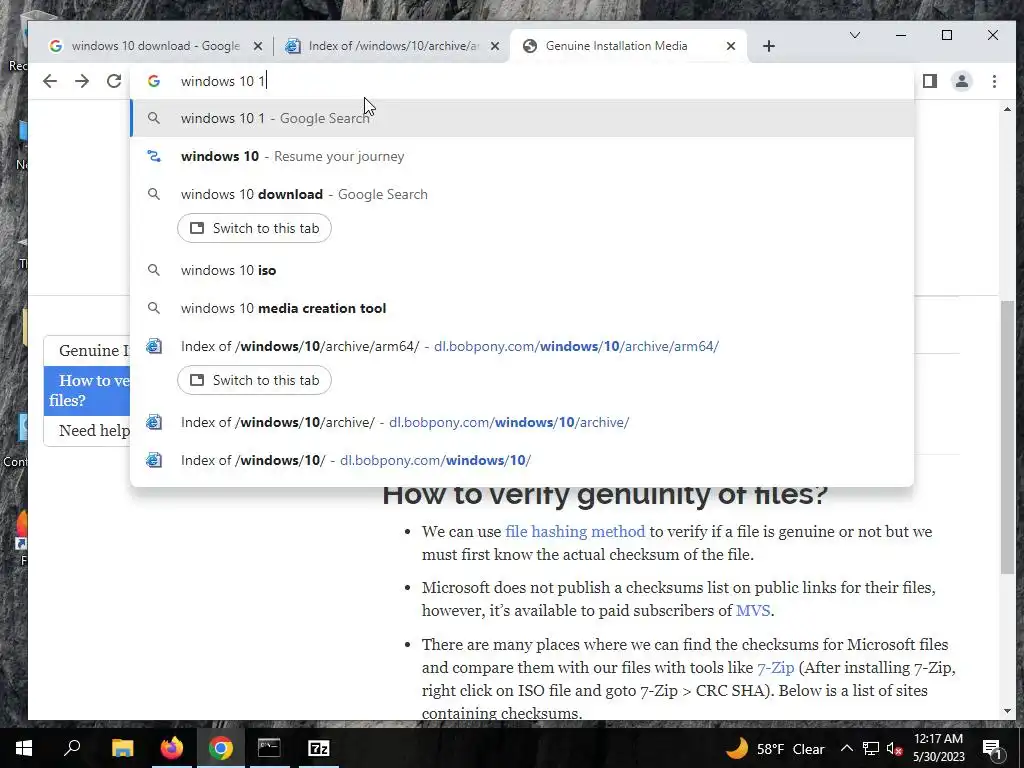Click the 'How to verify genuinity of files?' heading
The width and height of the screenshot is (1024, 768).
pos(605,494)
